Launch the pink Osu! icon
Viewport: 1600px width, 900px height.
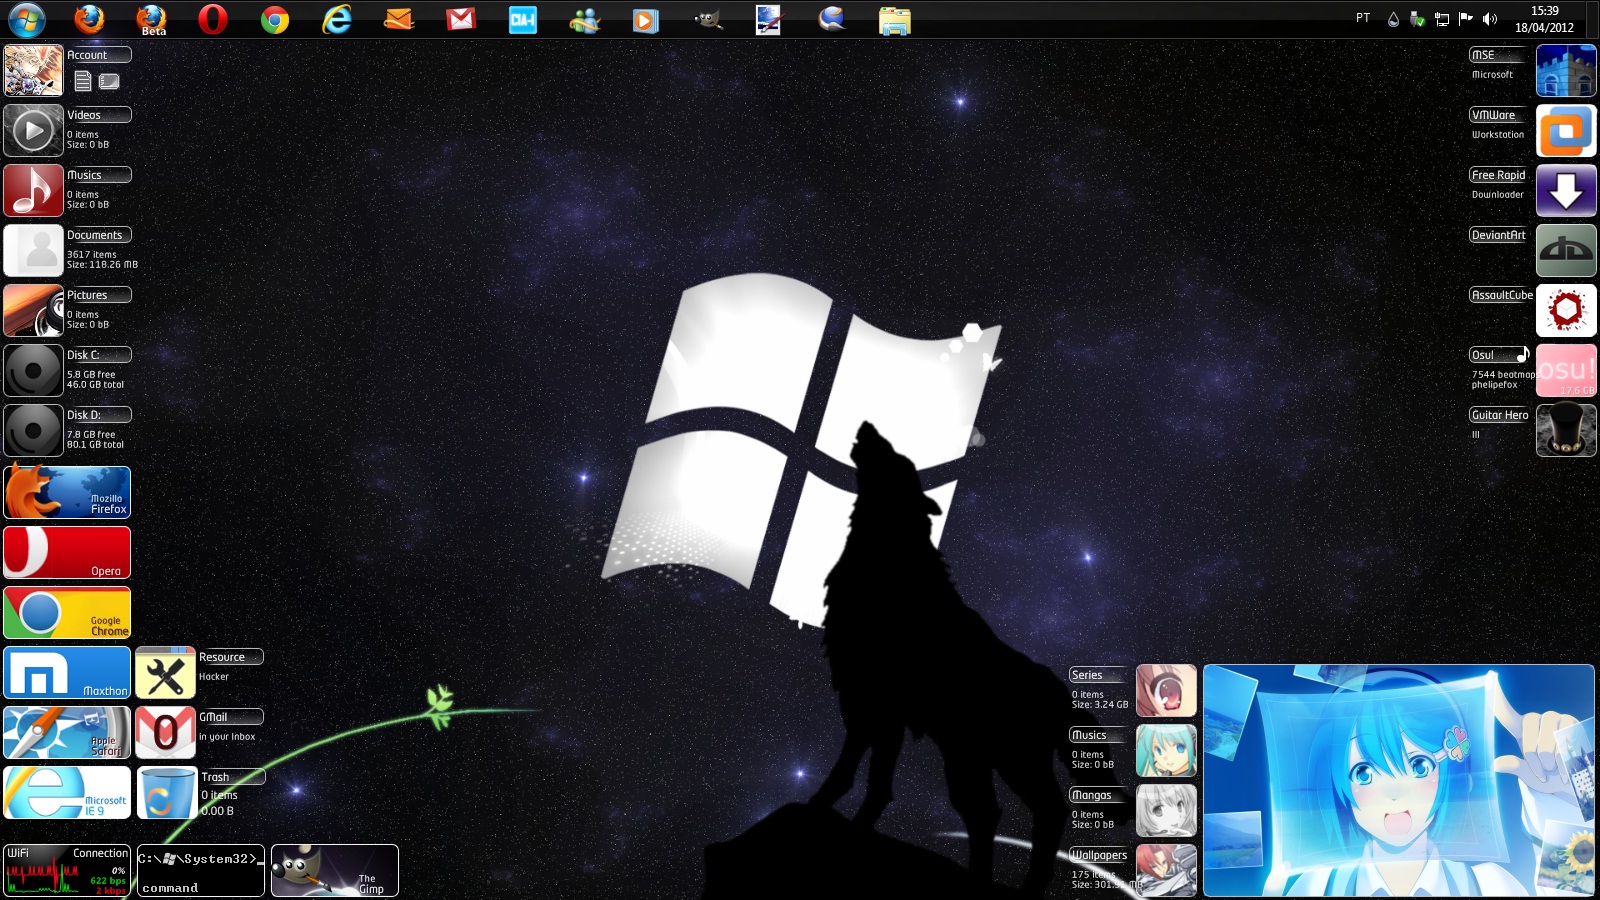(x=1566, y=370)
